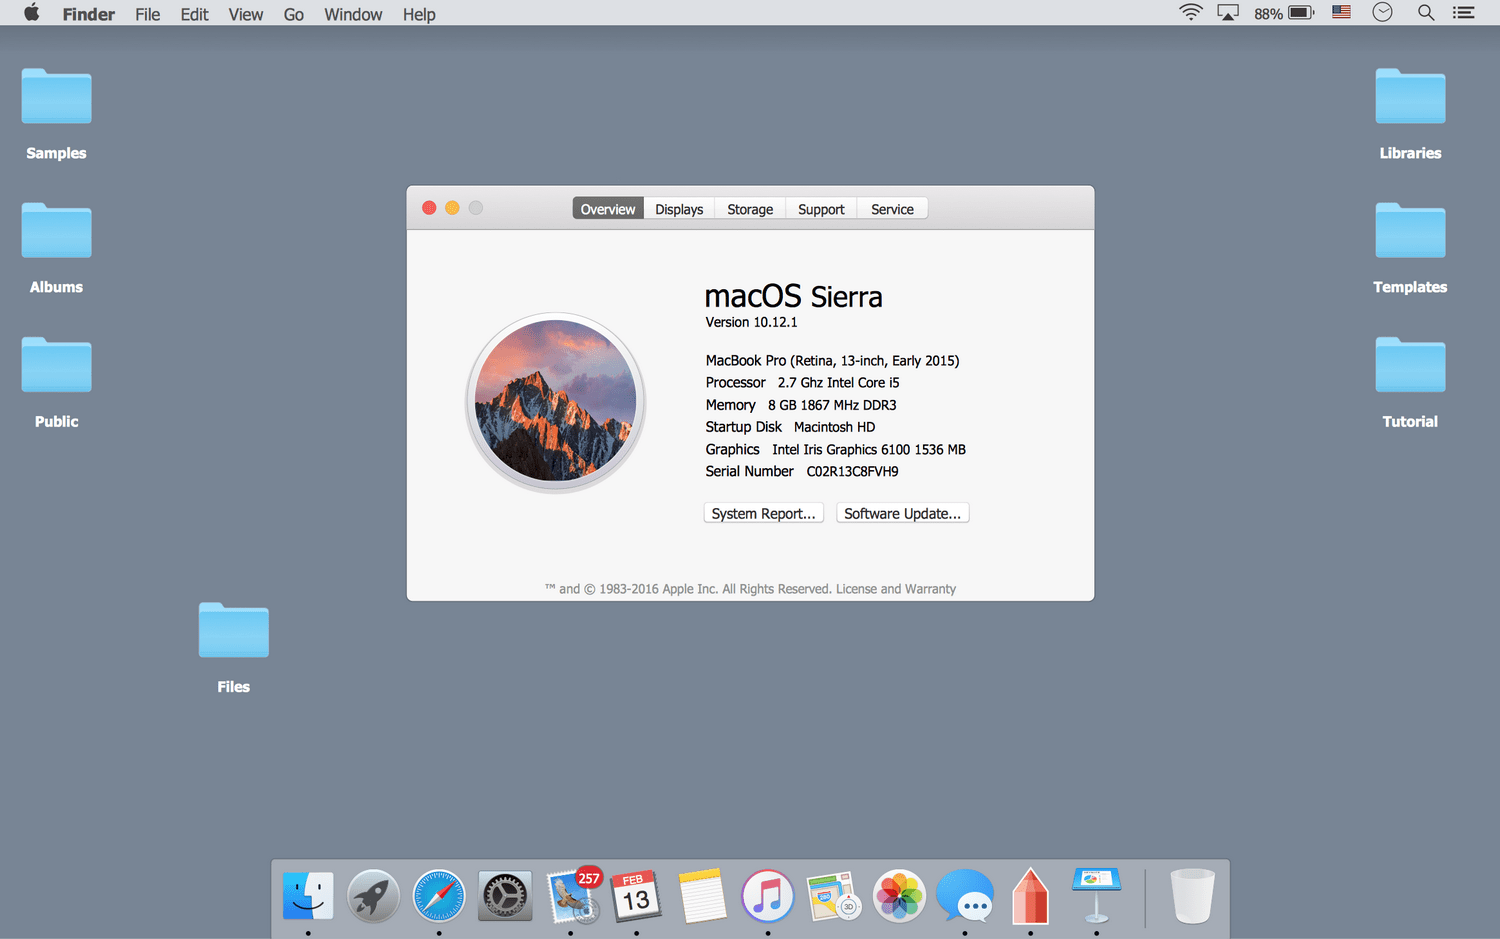The image size is (1500, 939).
Task: Check Wi-Fi status in the menu bar
Action: pos(1190,13)
